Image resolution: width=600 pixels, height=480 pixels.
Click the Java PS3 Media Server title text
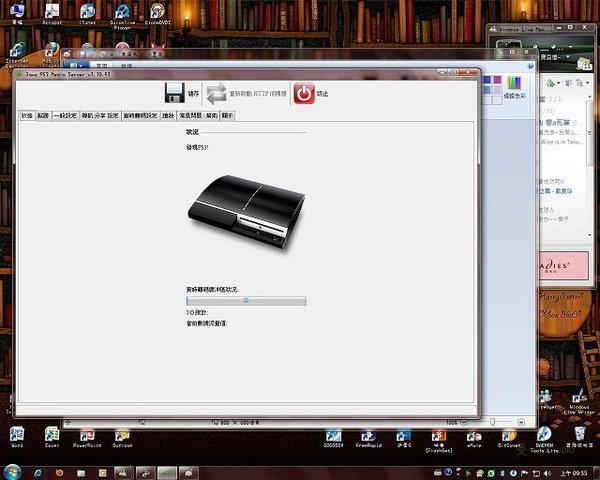click(x=68, y=74)
